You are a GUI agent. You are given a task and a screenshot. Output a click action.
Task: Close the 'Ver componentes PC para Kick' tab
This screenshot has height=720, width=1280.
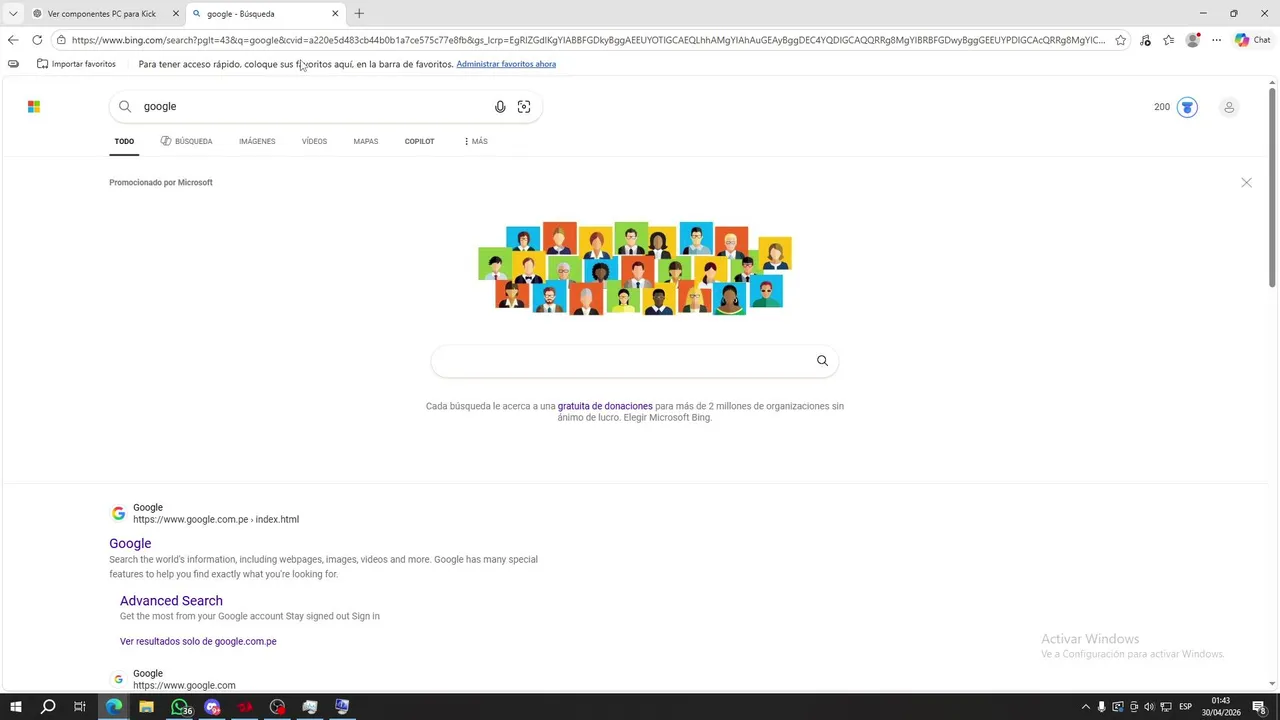[176, 14]
